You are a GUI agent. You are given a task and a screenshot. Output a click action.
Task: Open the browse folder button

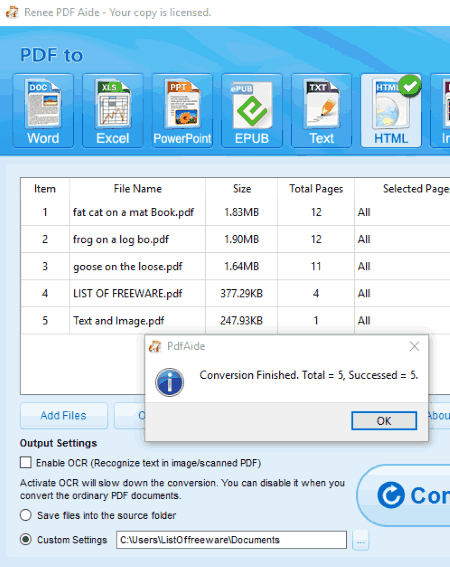click(x=361, y=540)
